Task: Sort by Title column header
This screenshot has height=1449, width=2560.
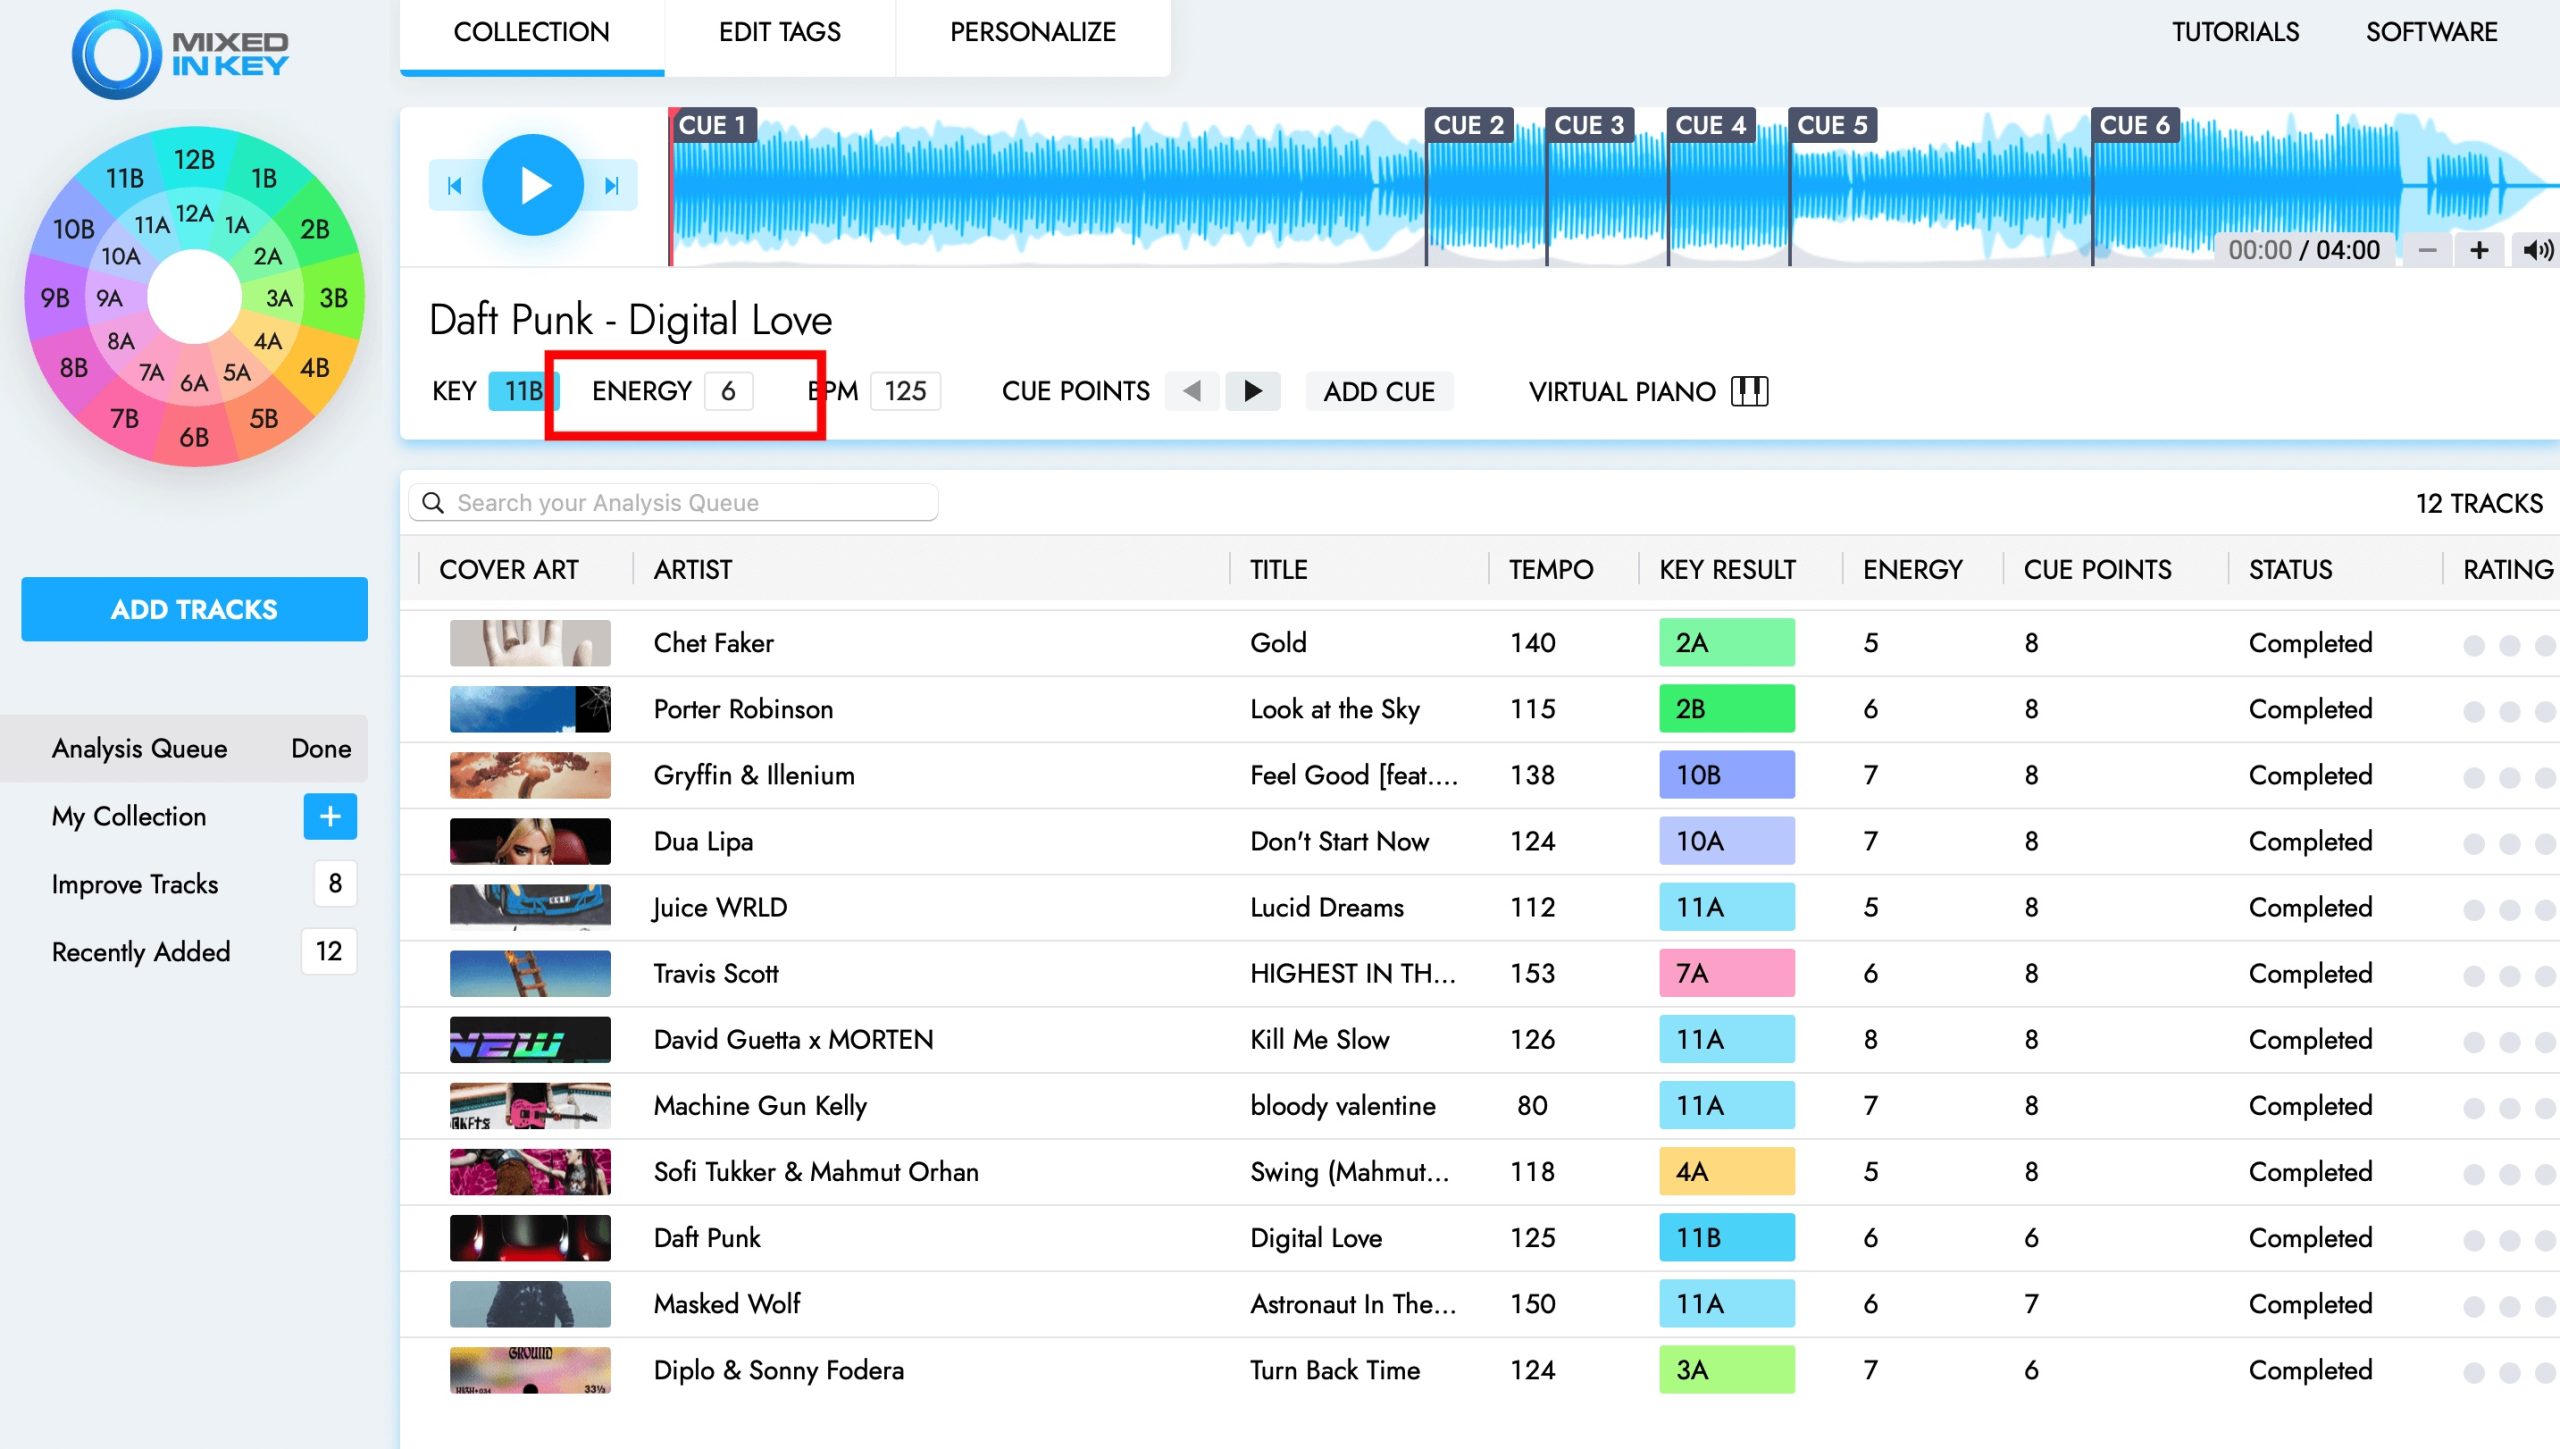Action: coord(1278,569)
